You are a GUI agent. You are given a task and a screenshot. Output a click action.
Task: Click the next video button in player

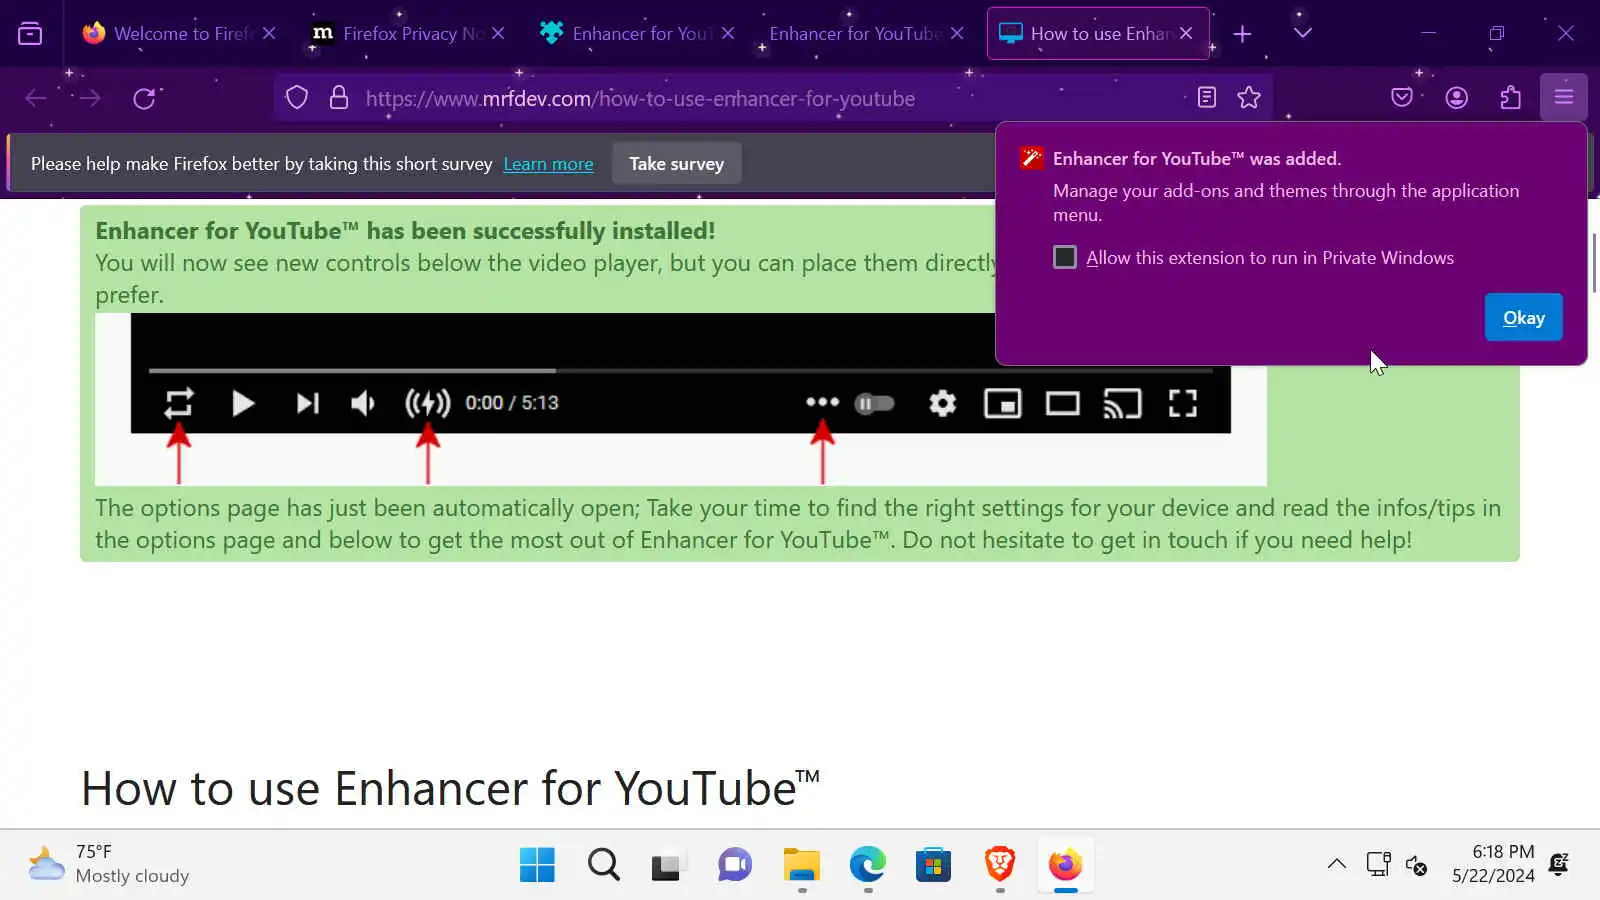(x=307, y=403)
